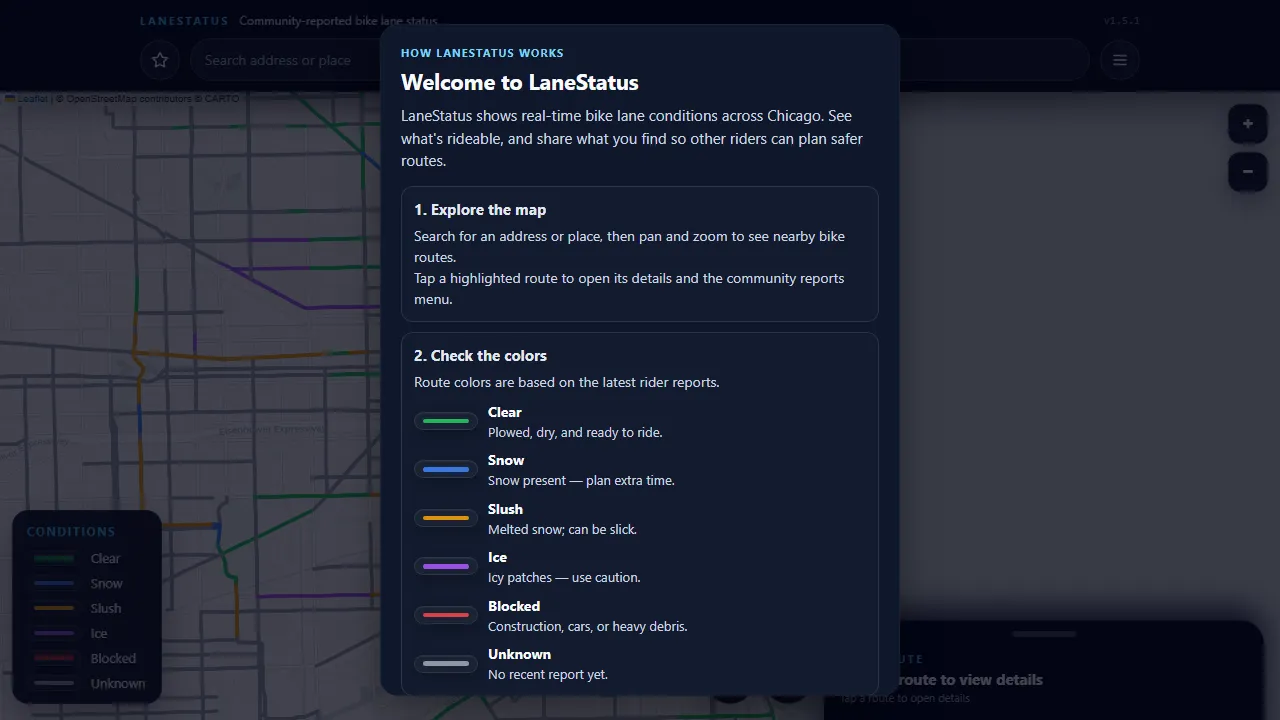This screenshot has height=720, width=1280.
Task: Click the green Clear line indicator in dialog
Action: [445, 421]
